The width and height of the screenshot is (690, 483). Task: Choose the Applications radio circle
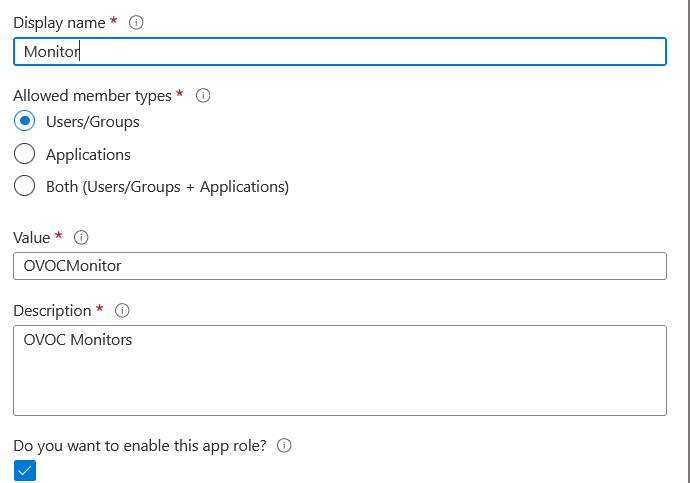click(26, 155)
